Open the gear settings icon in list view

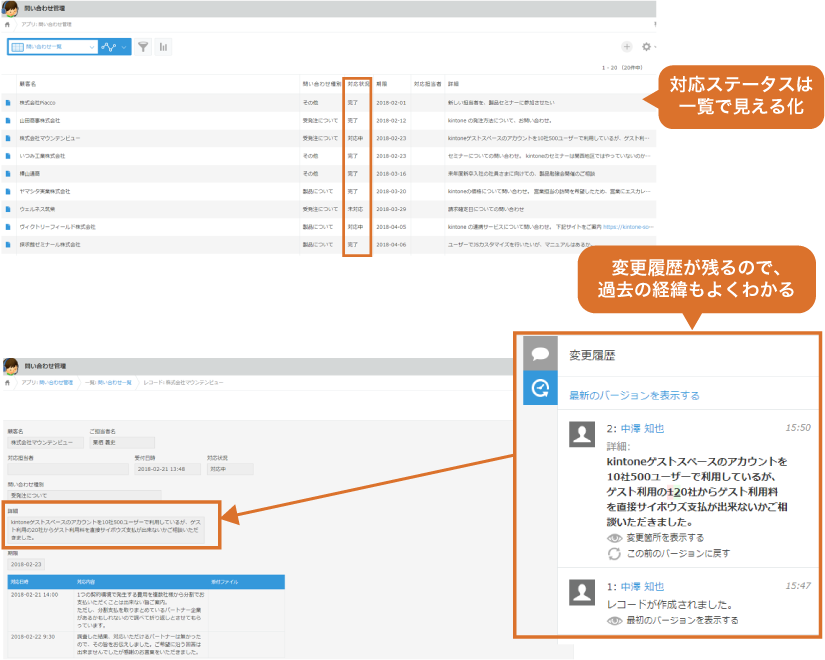tap(646, 46)
